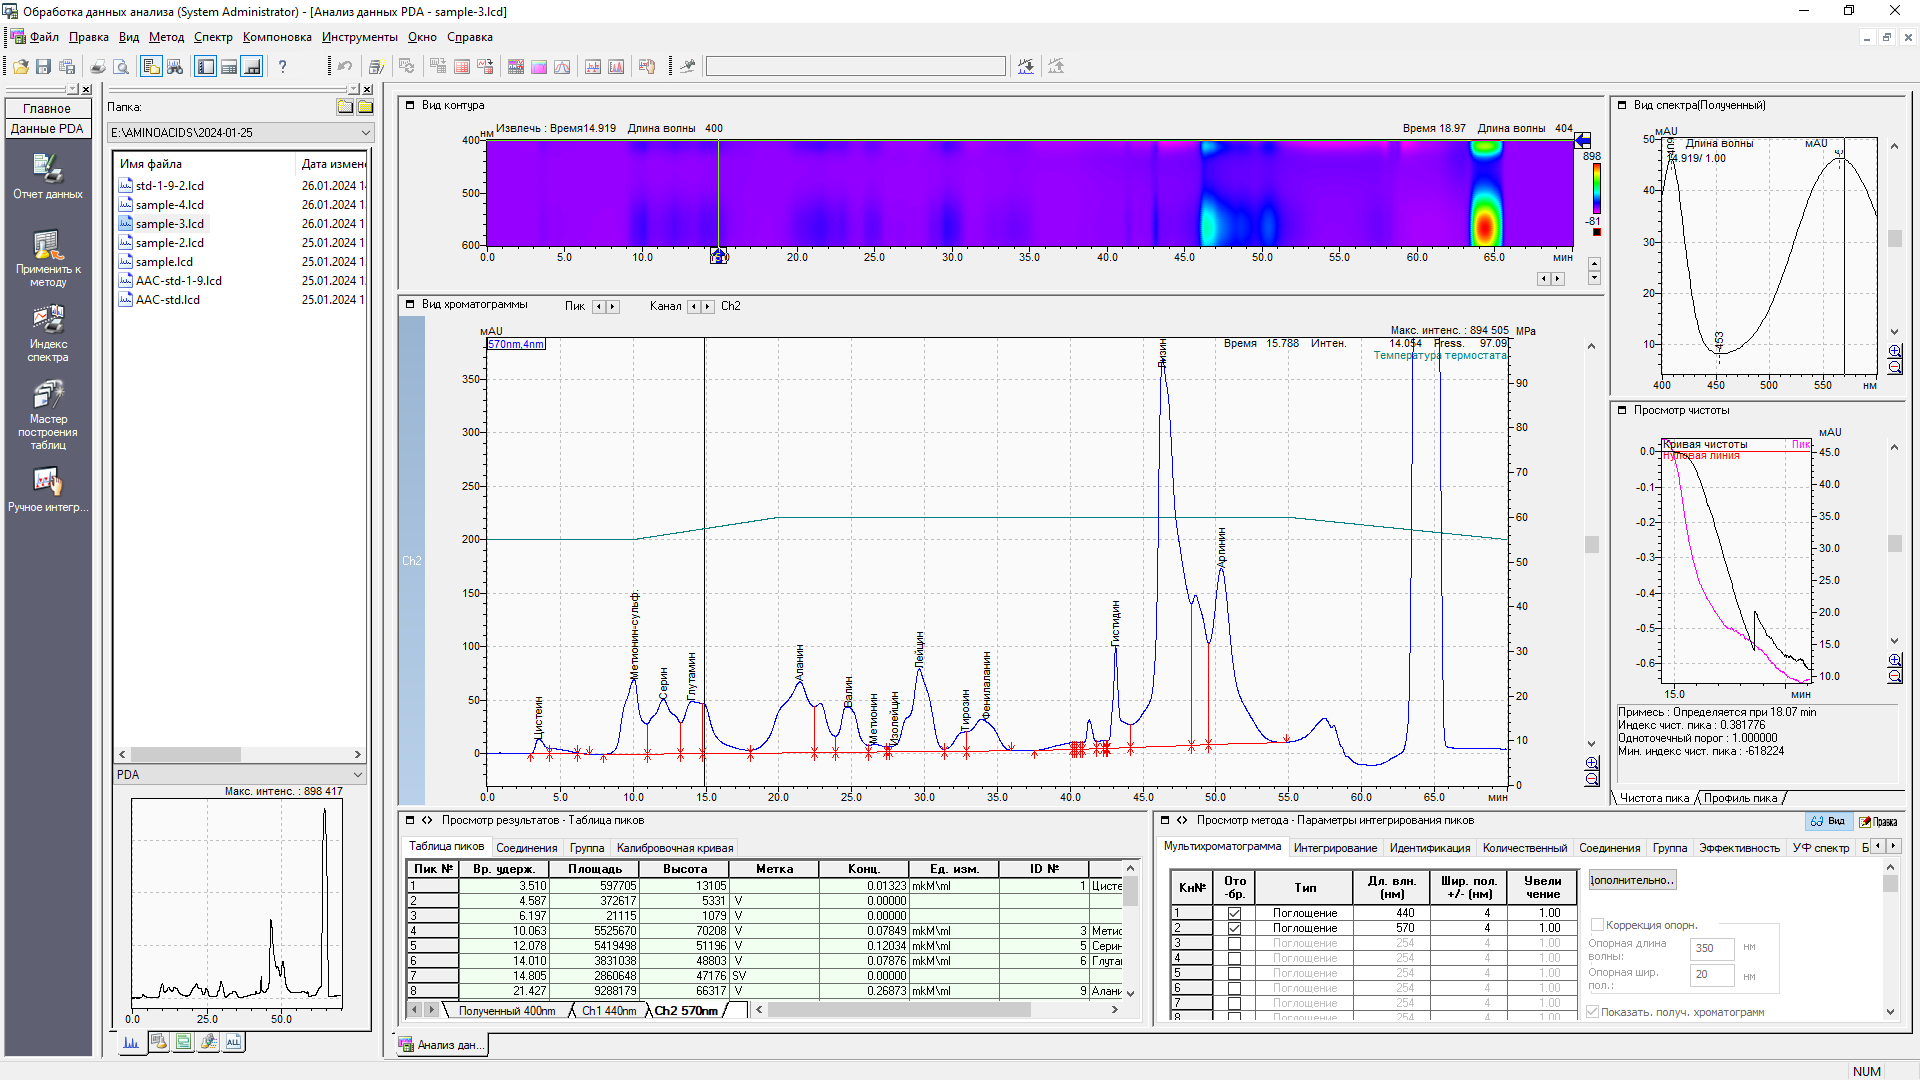Click the Правка button in method view
The height and width of the screenshot is (1080, 1920).
(x=1877, y=821)
